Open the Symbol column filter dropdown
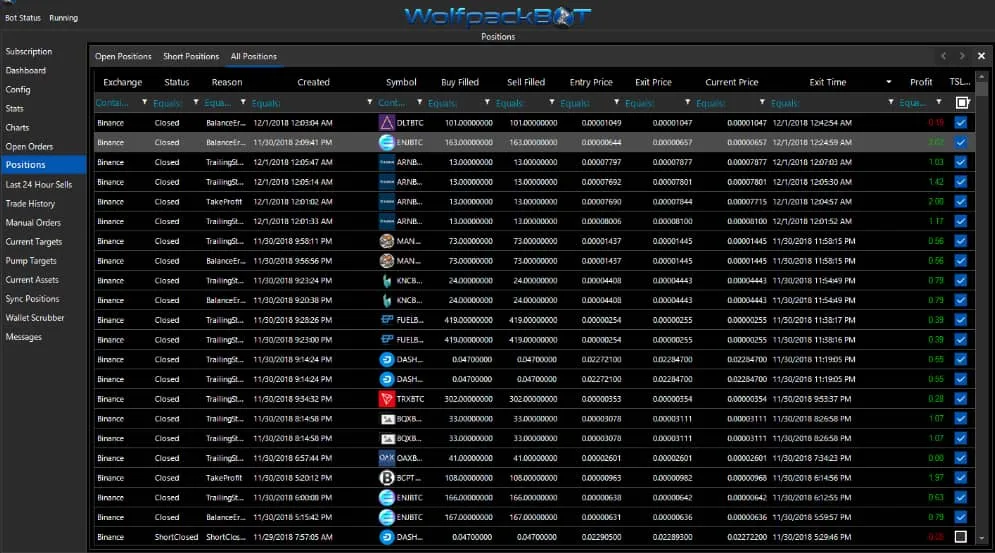 (419, 102)
